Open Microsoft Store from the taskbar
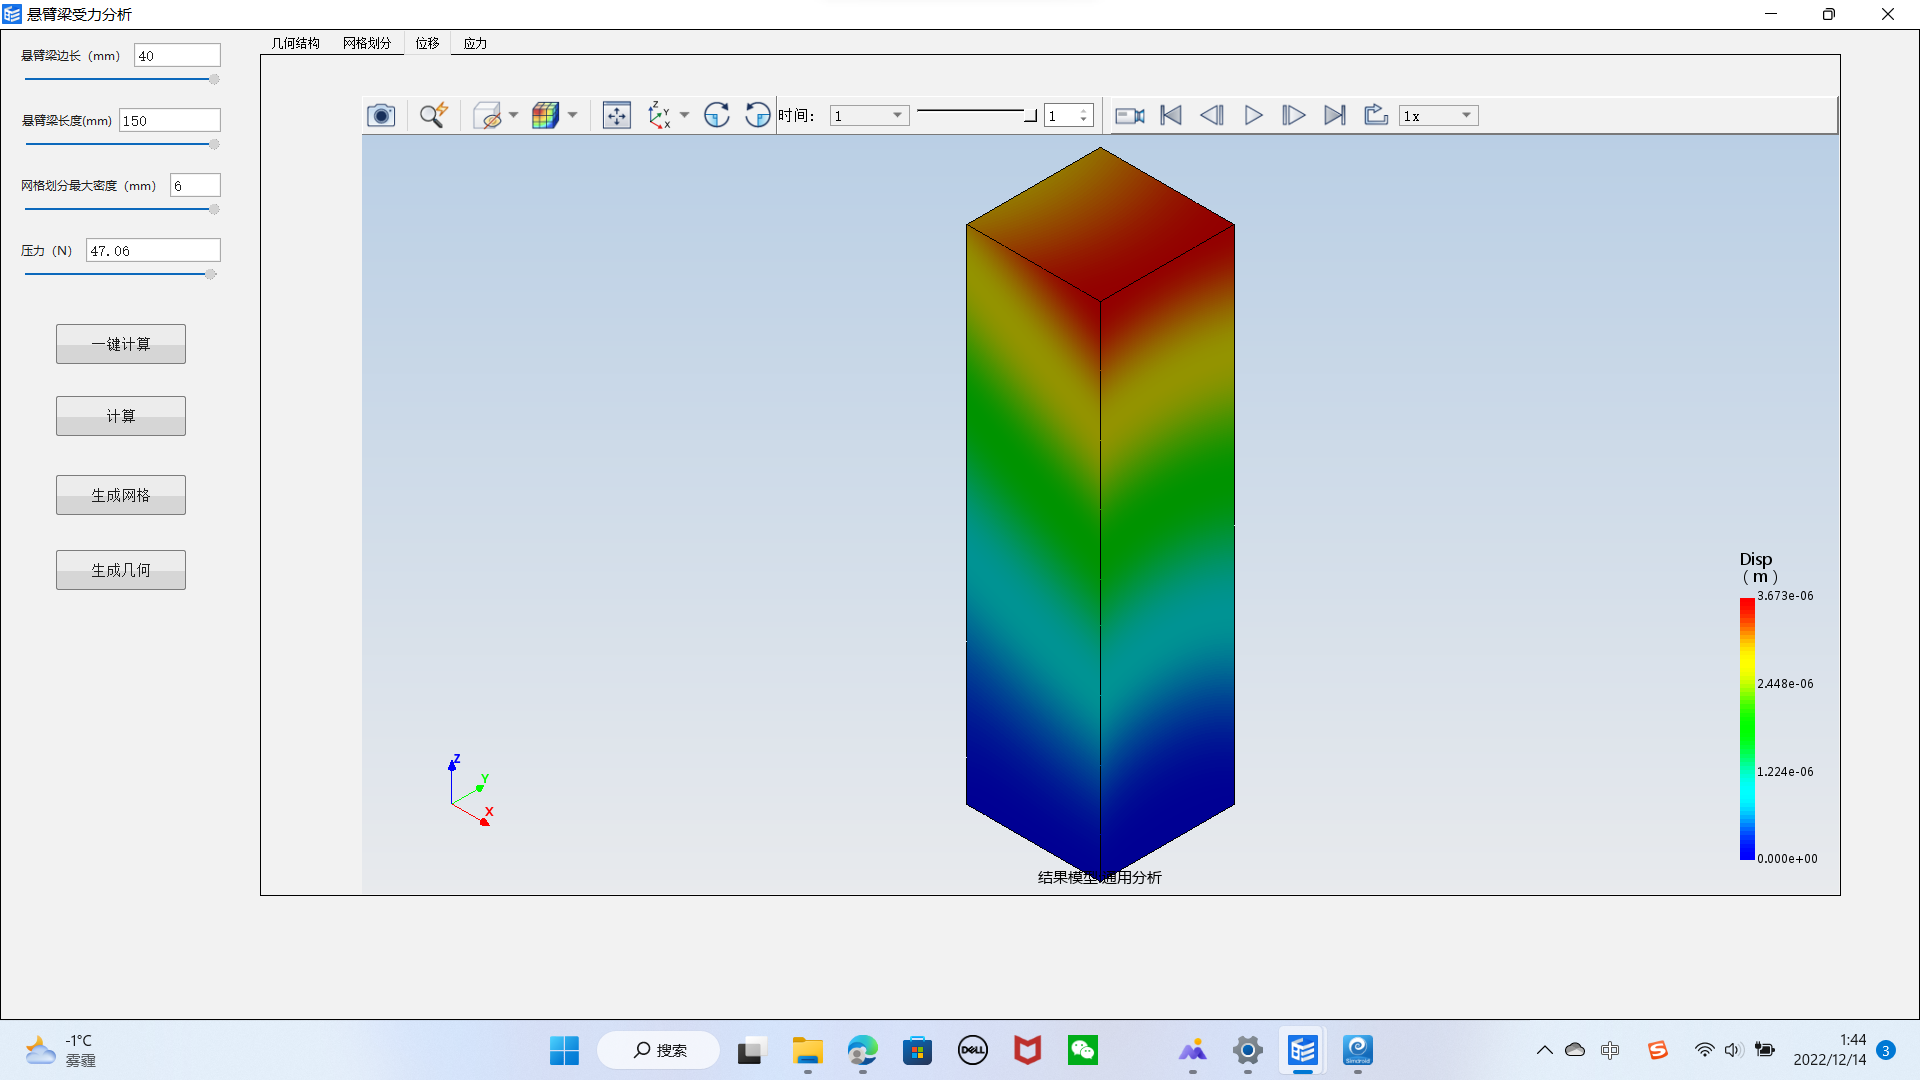This screenshot has height=1080, width=1920. [x=917, y=1051]
